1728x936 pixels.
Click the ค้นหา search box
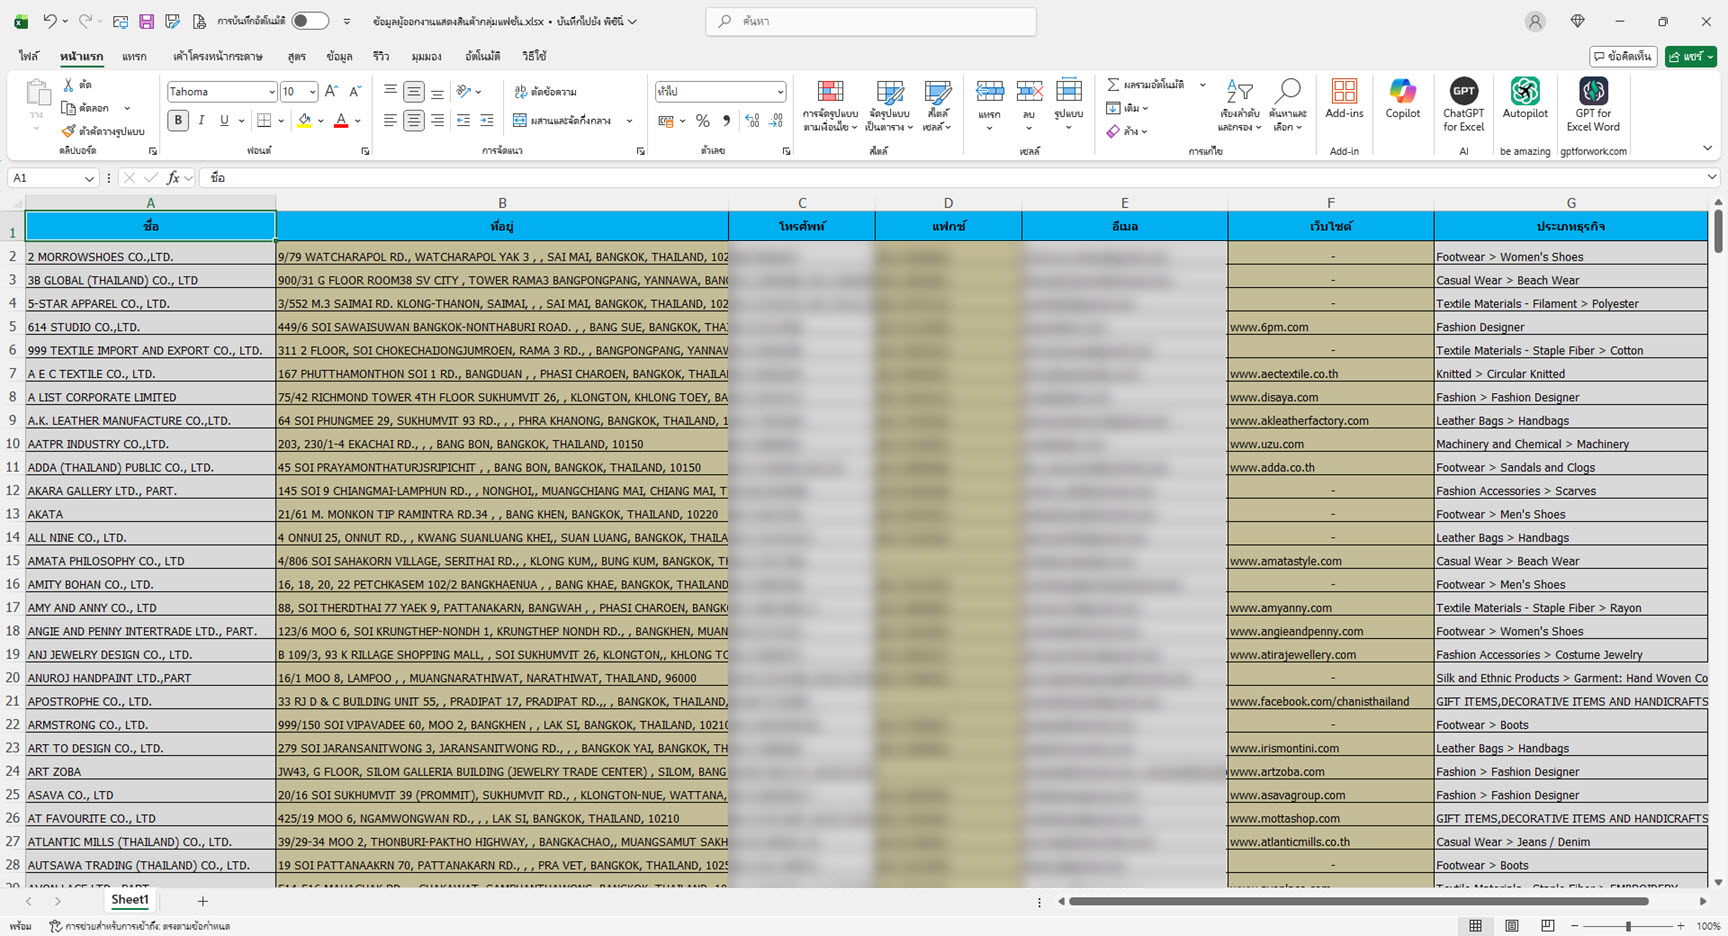pyautogui.click(x=870, y=21)
